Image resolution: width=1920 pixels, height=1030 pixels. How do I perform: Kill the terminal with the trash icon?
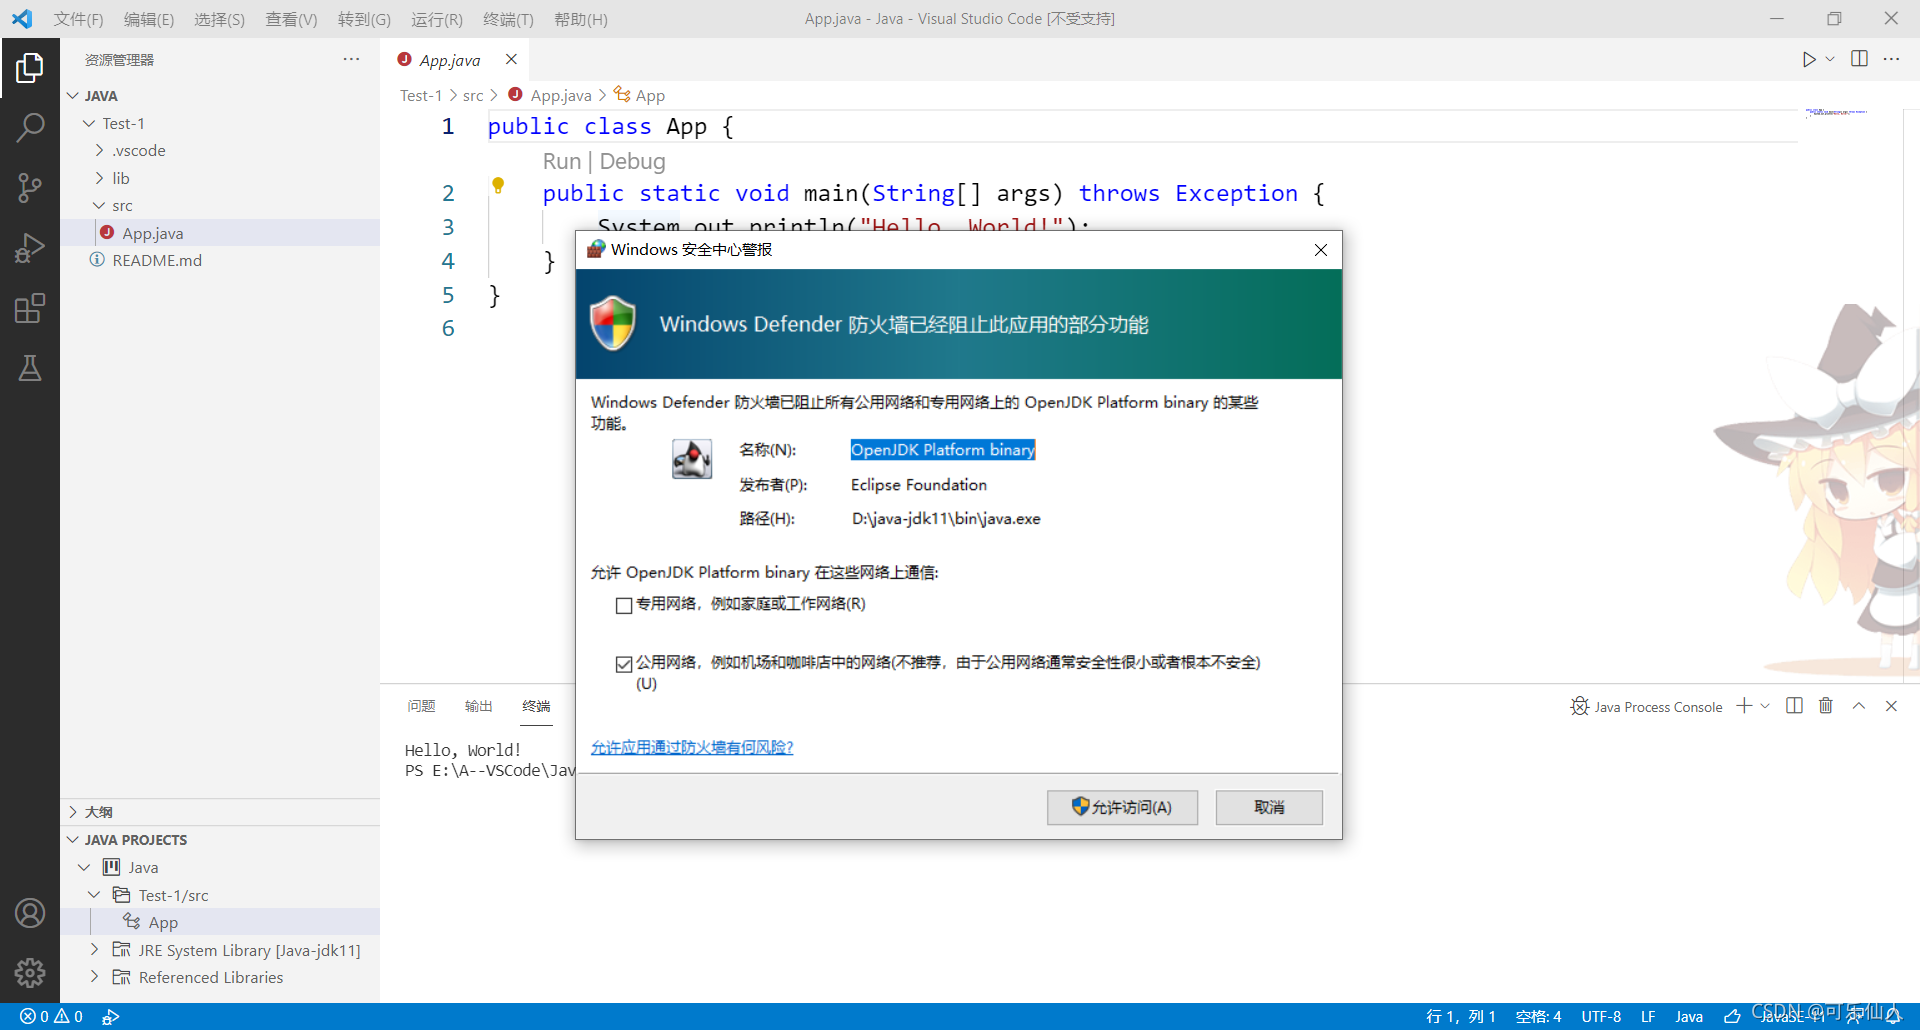1825,706
